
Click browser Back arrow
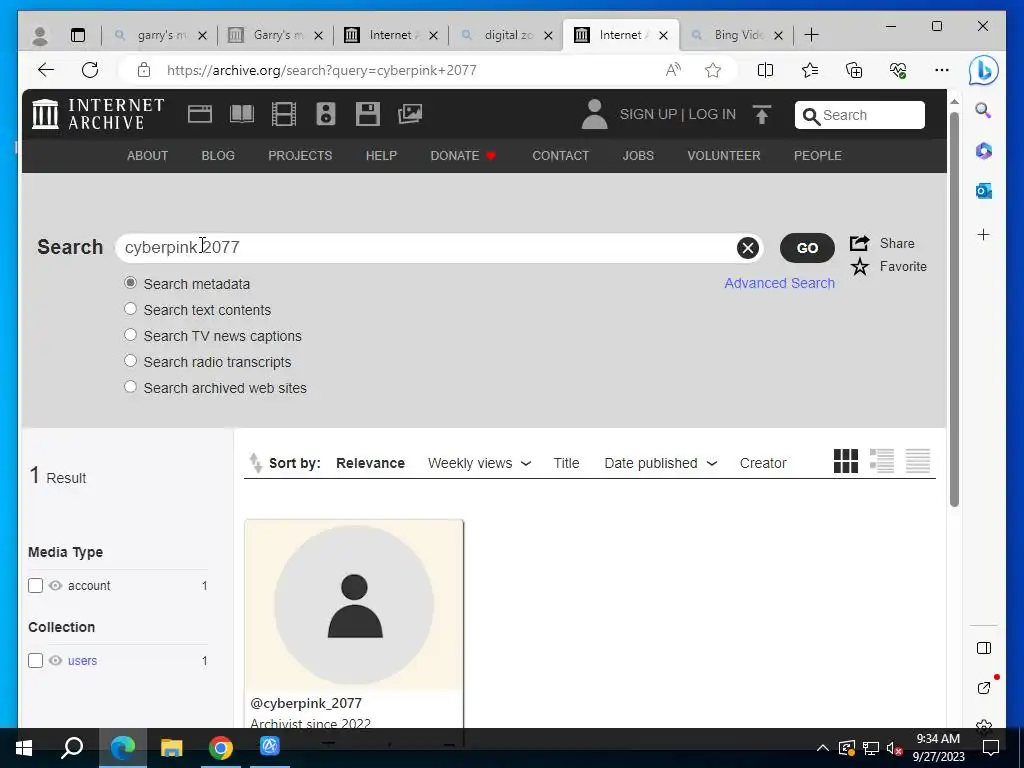click(46, 70)
